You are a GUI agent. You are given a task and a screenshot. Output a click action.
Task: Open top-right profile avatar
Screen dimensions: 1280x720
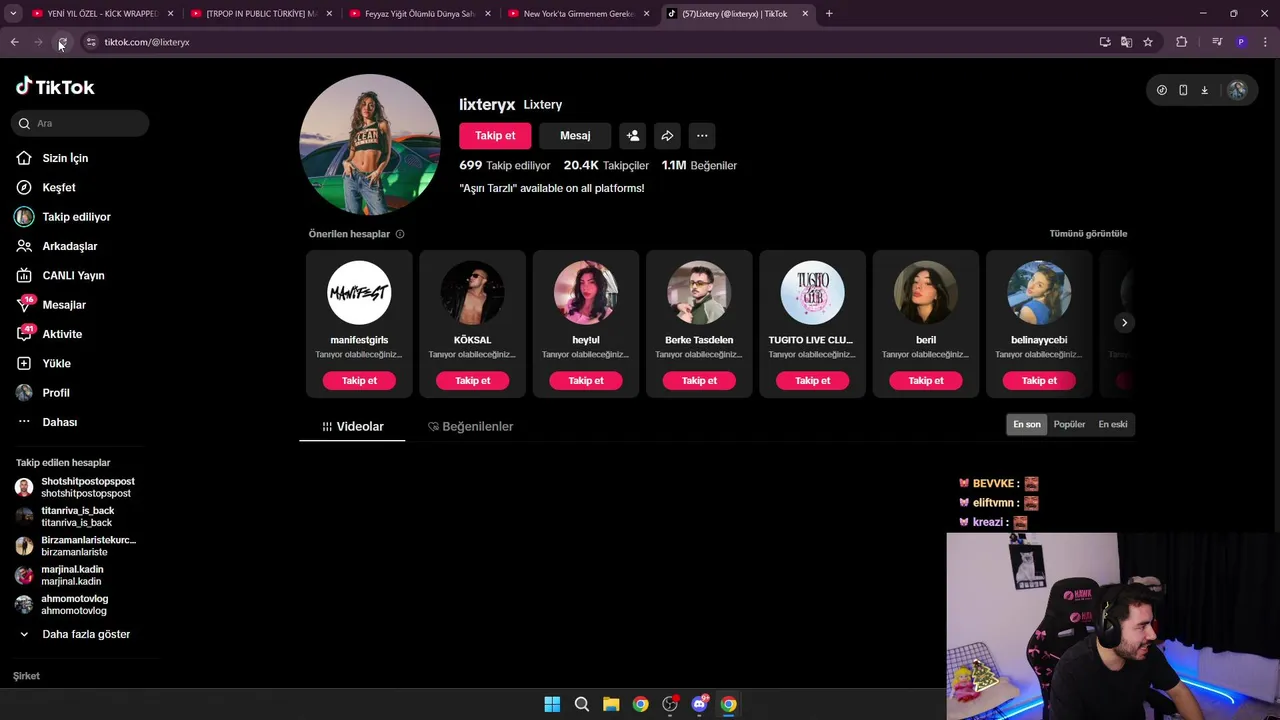(1237, 90)
